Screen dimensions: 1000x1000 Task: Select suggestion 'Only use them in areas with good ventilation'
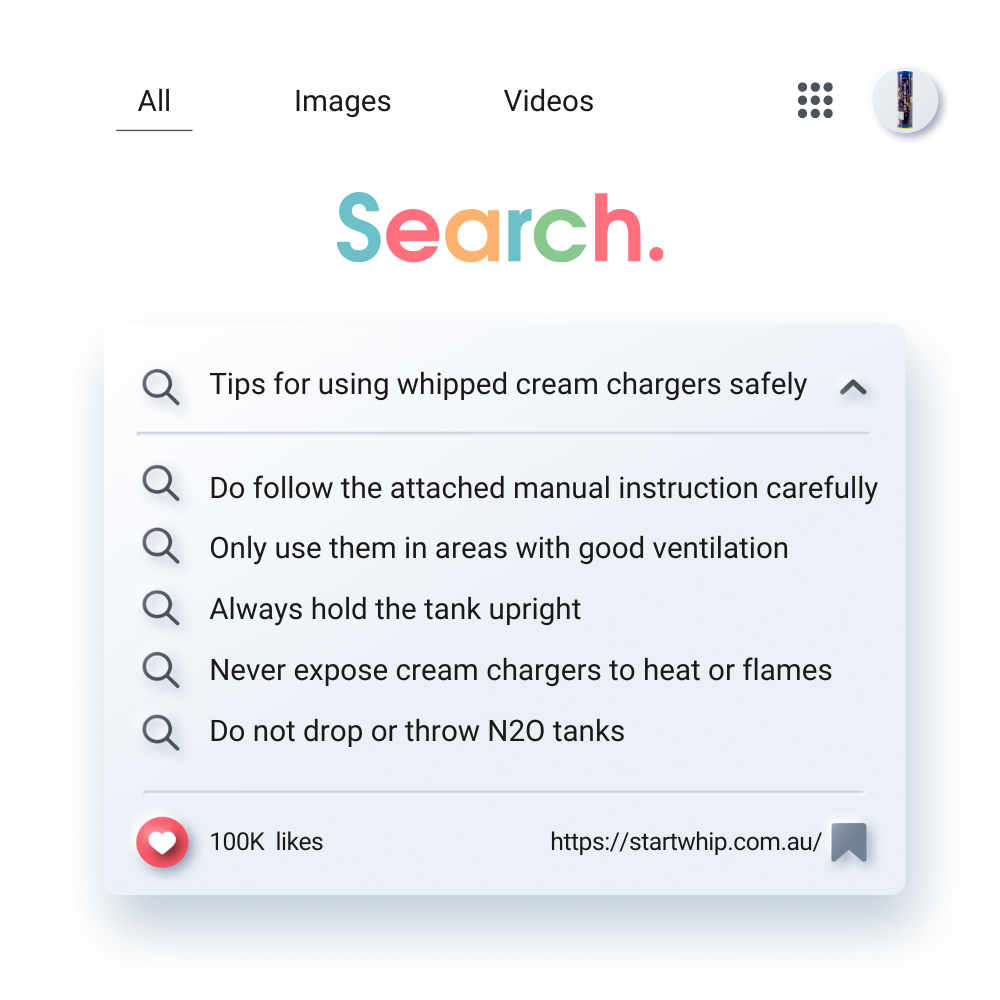498,548
